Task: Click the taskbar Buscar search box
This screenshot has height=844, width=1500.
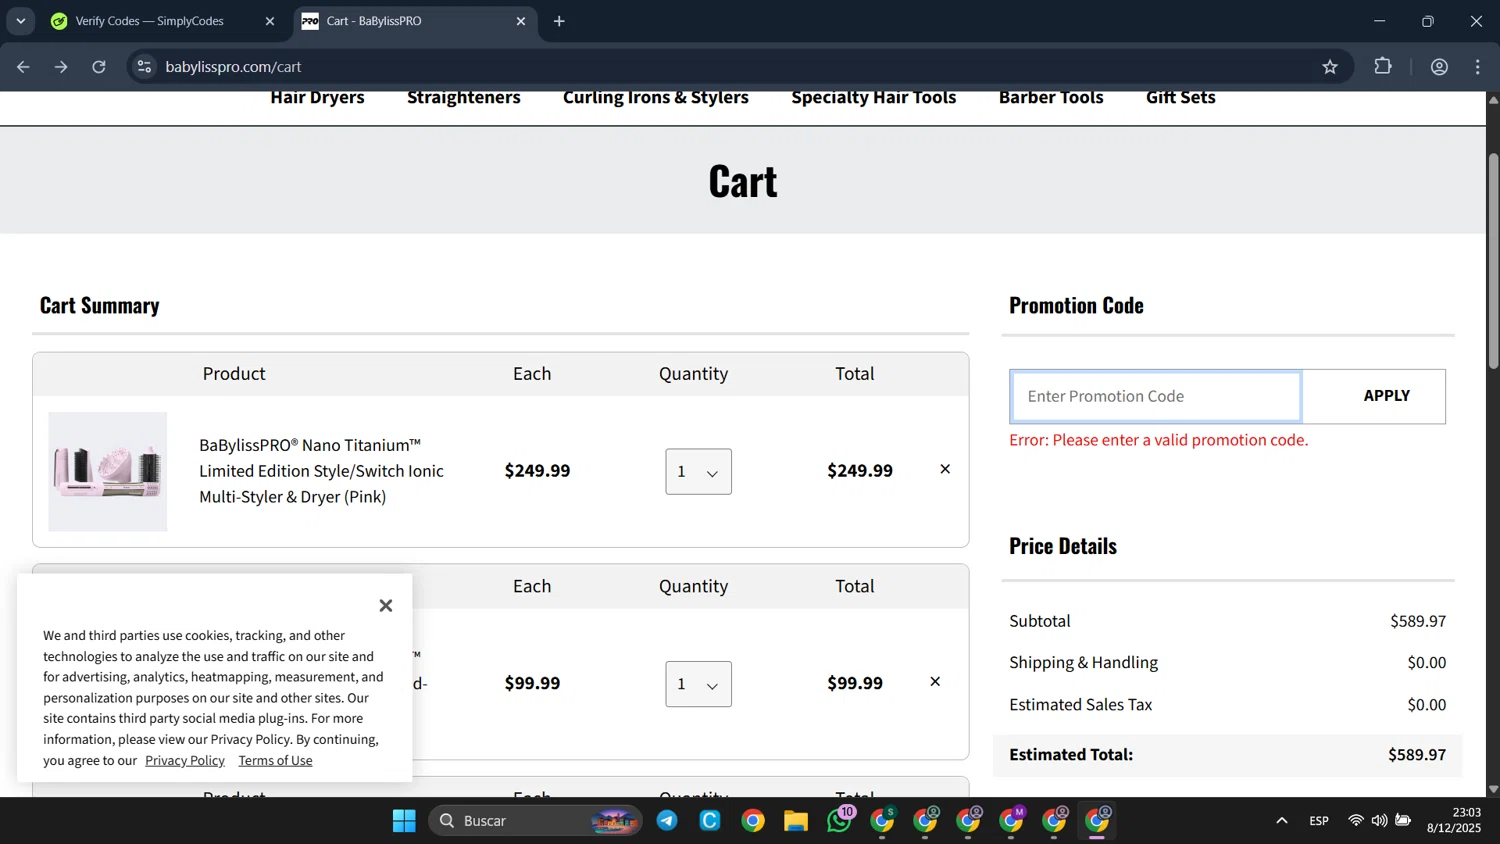Action: (x=535, y=821)
